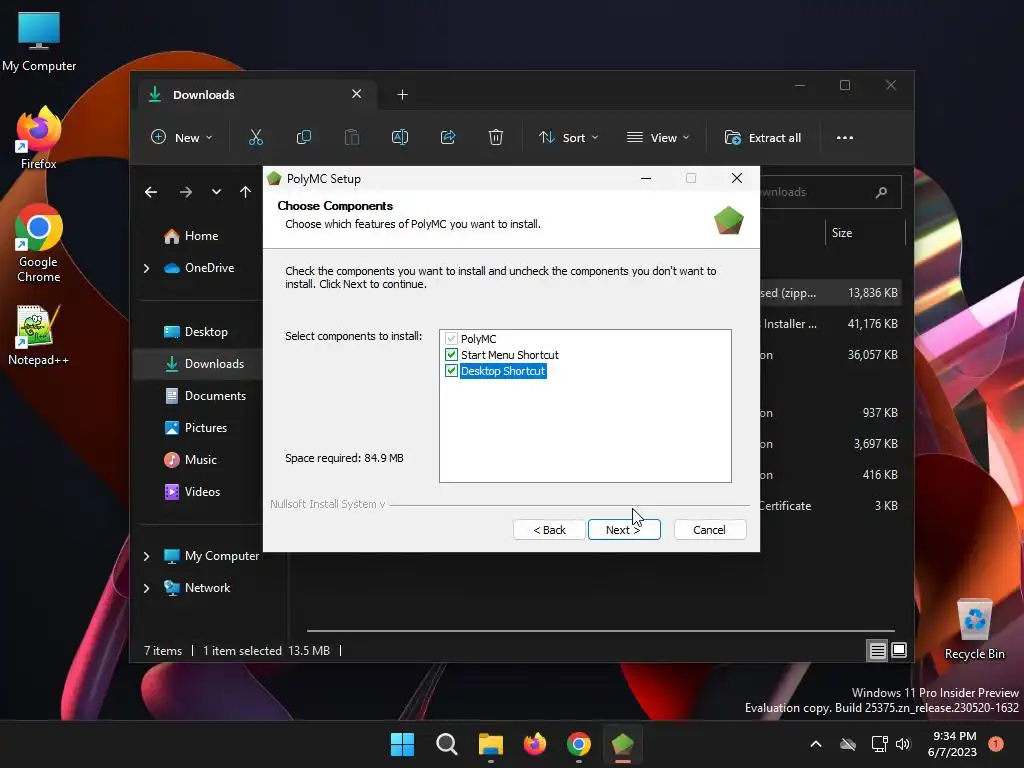Screen dimensions: 1024x768
Task: Open the See more ellipsis menu in Explorer
Action: [x=844, y=138]
